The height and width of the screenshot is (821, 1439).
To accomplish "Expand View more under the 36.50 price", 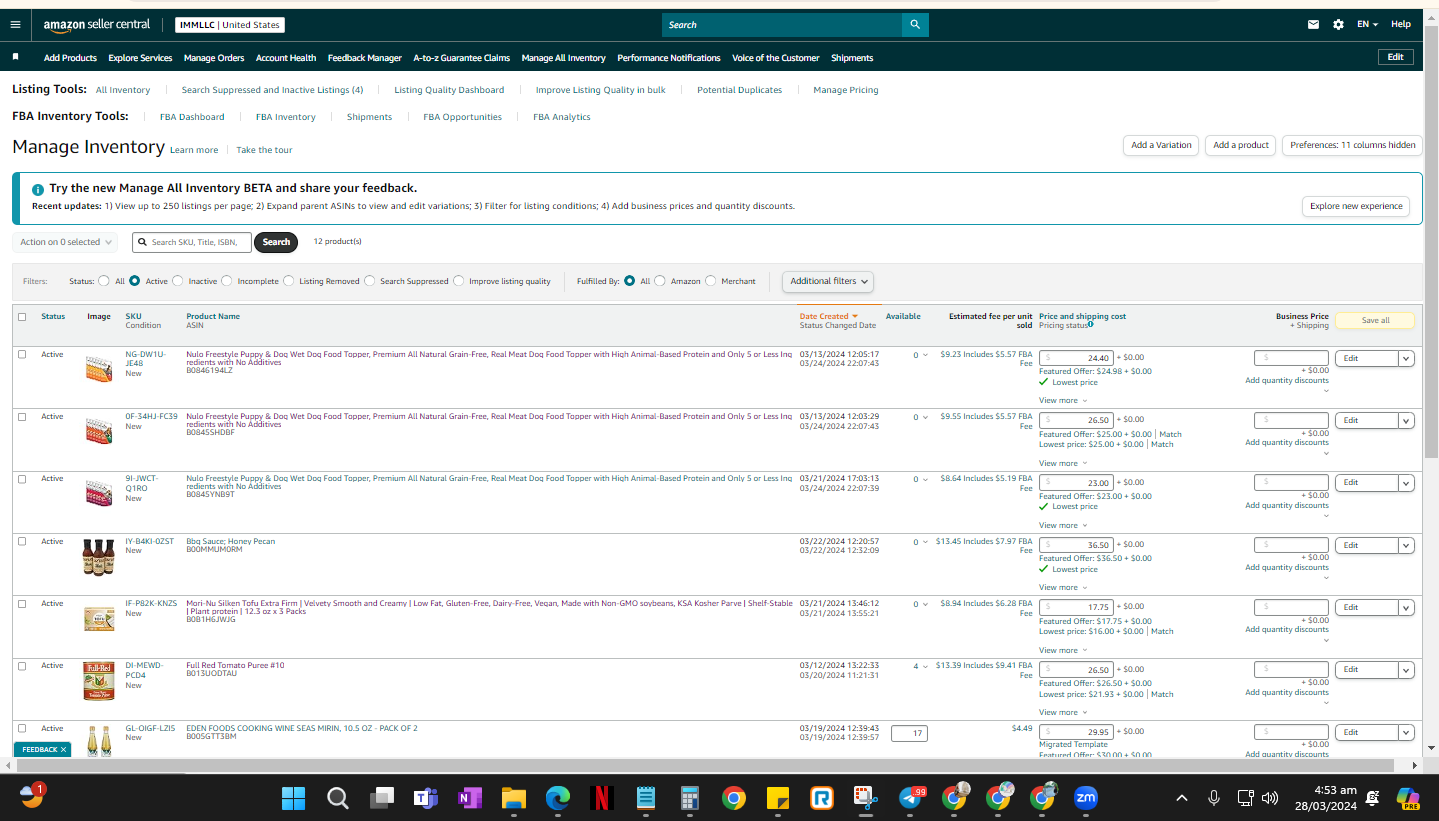I will [x=1063, y=588].
